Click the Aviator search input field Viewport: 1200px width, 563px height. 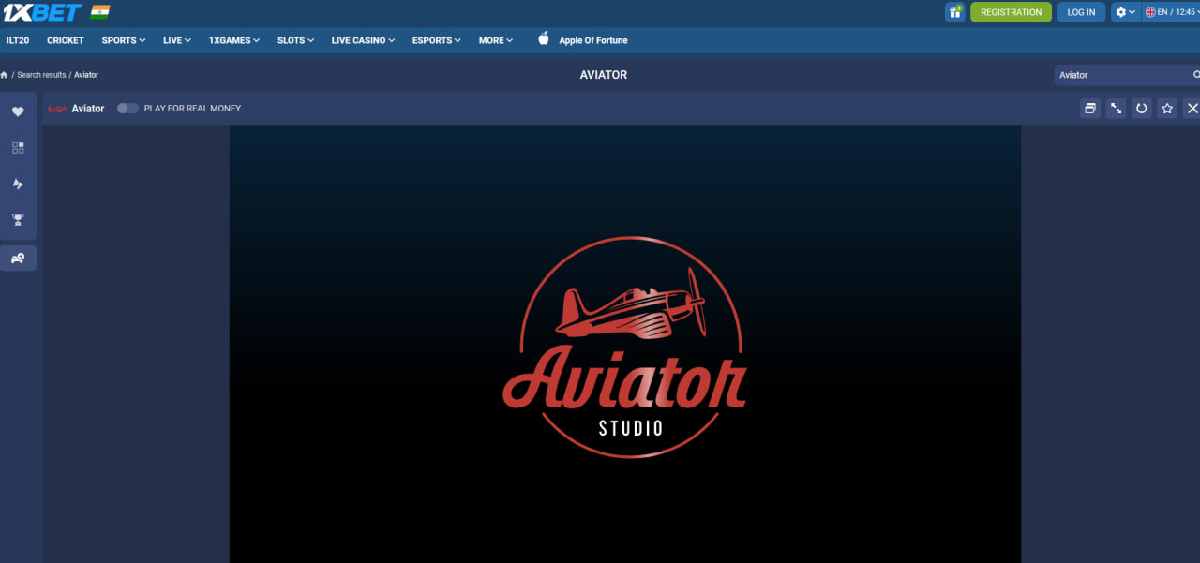[1120, 75]
